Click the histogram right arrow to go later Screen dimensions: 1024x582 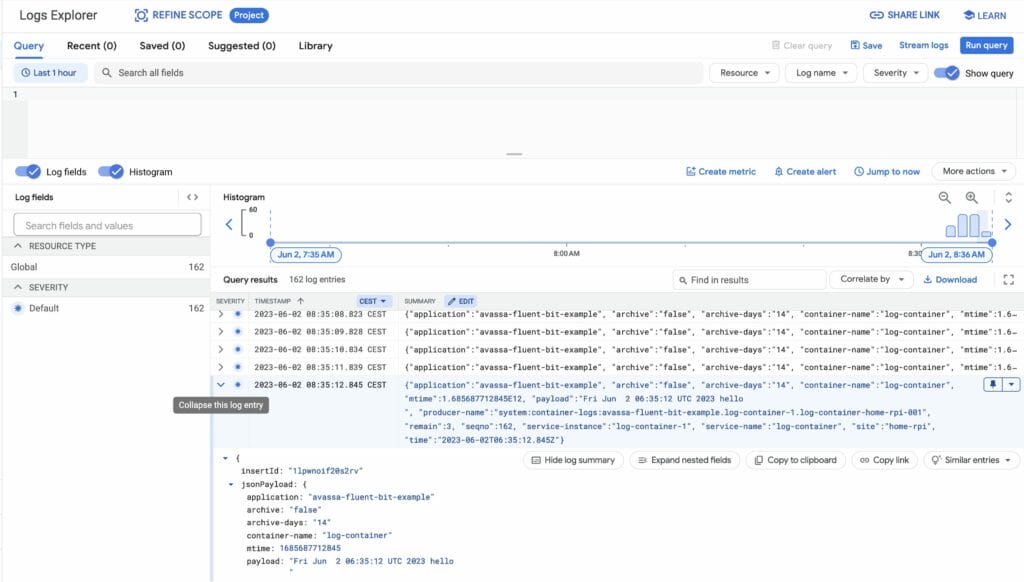[1007, 225]
